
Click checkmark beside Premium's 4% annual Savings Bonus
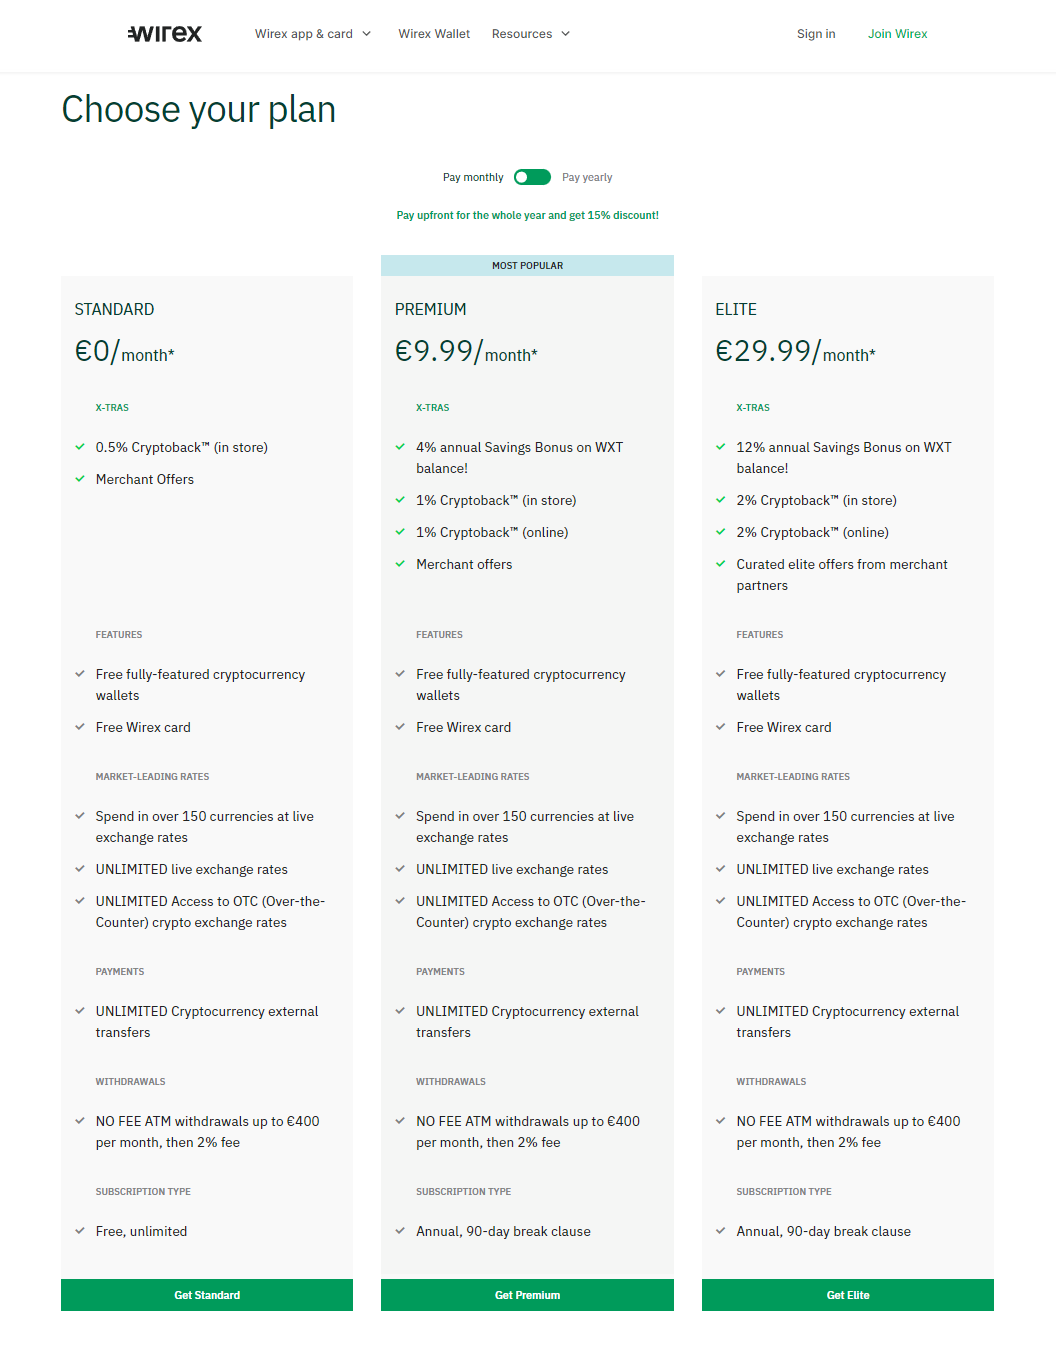click(400, 447)
